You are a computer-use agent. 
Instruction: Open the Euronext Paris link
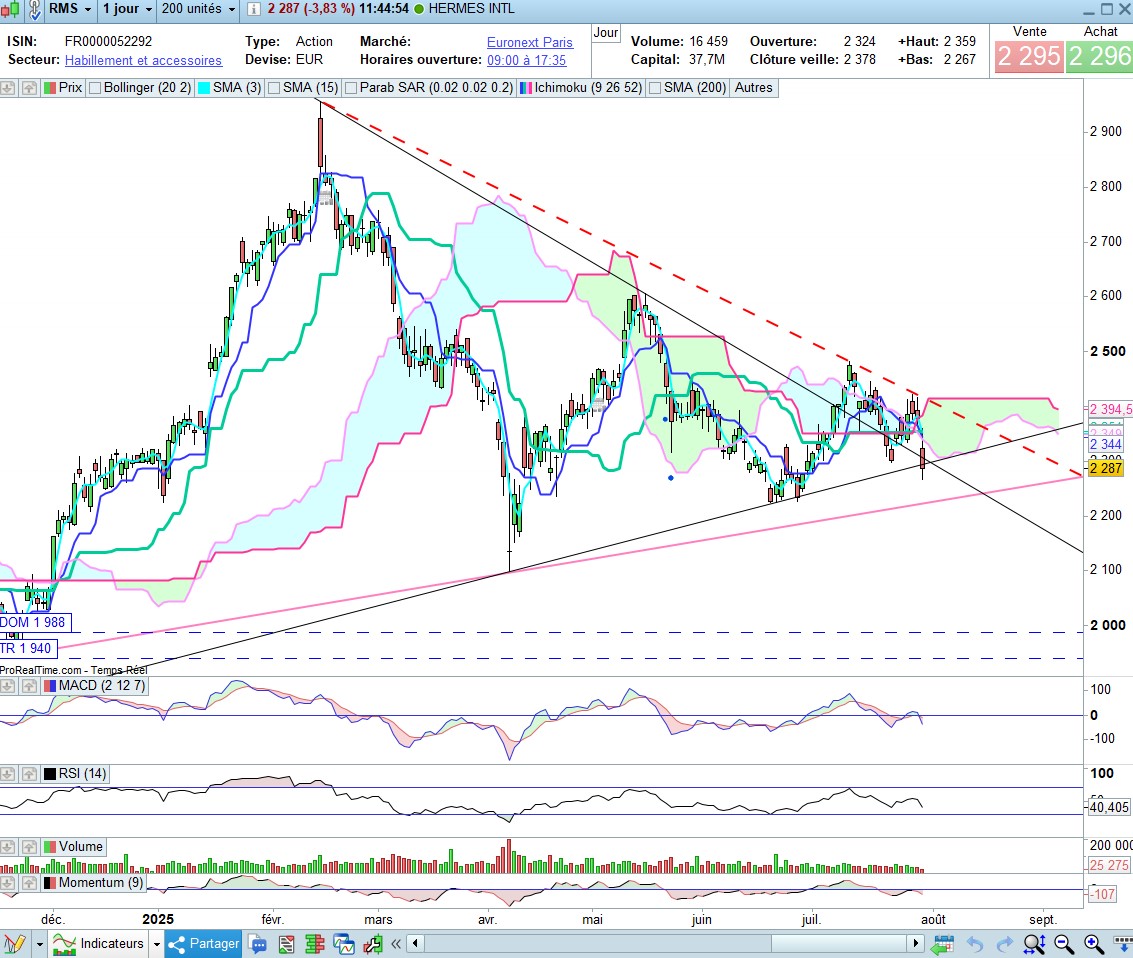coord(529,42)
